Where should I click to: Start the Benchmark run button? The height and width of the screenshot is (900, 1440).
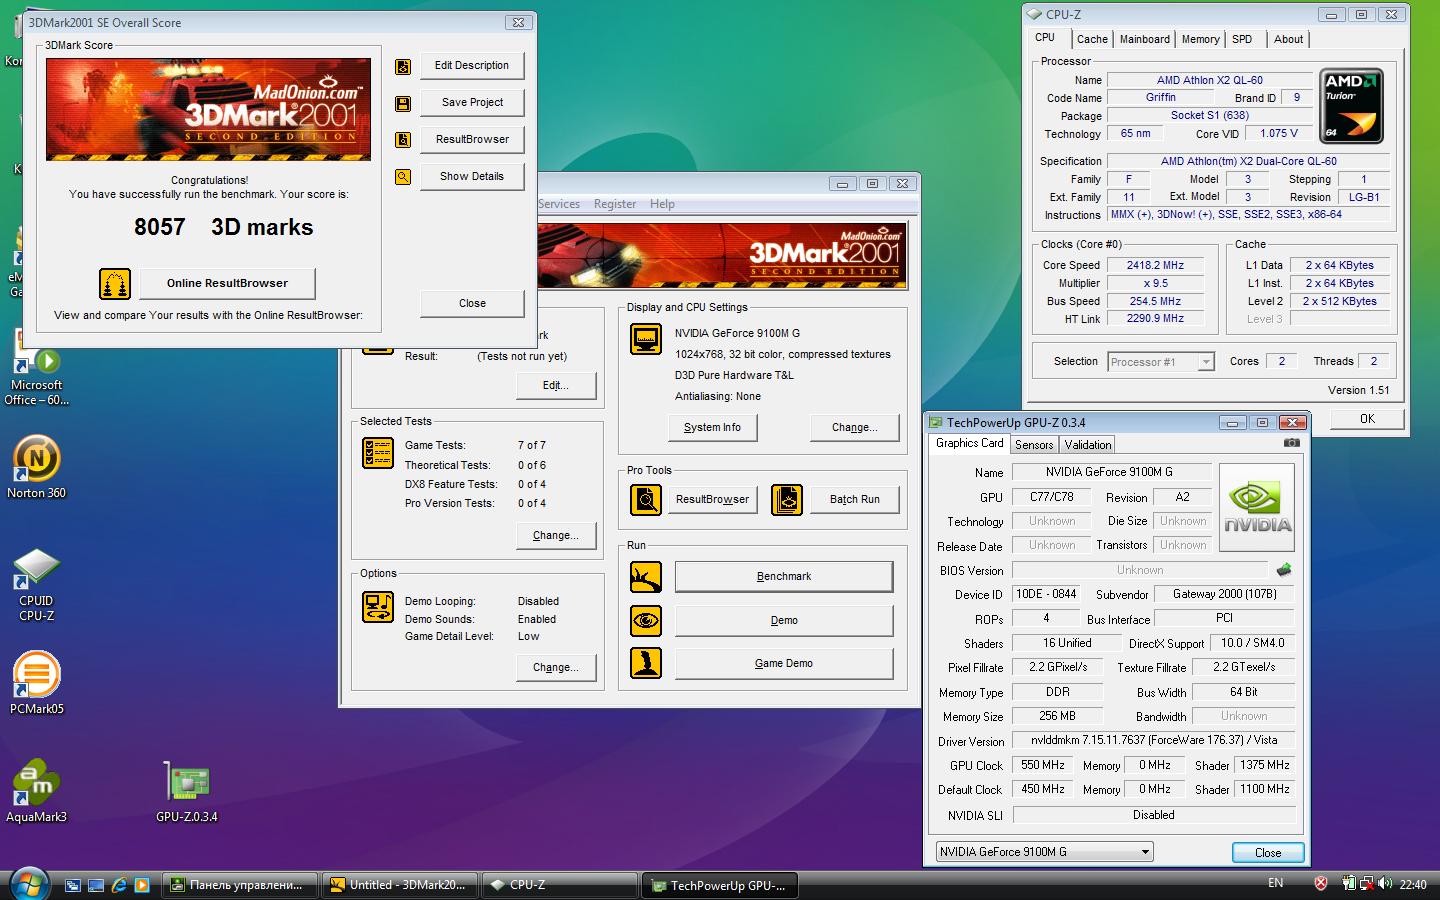coord(784,577)
